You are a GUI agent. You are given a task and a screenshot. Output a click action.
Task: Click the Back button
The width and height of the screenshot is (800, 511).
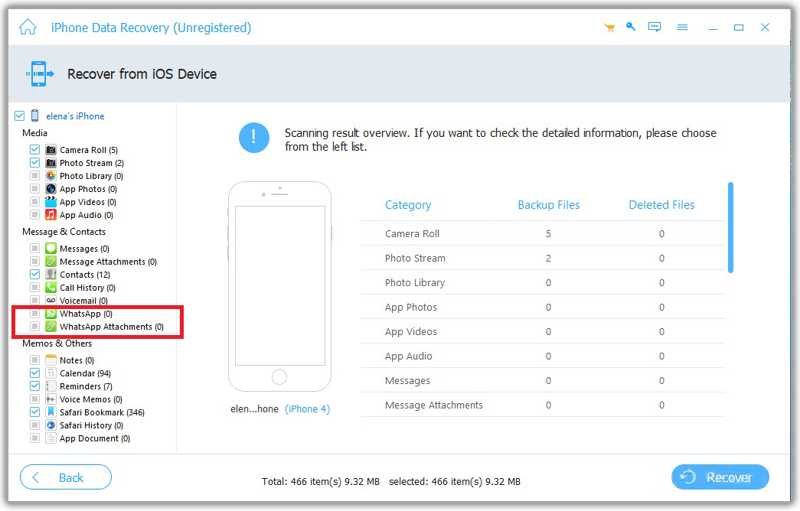pyautogui.click(x=65, y=477)
